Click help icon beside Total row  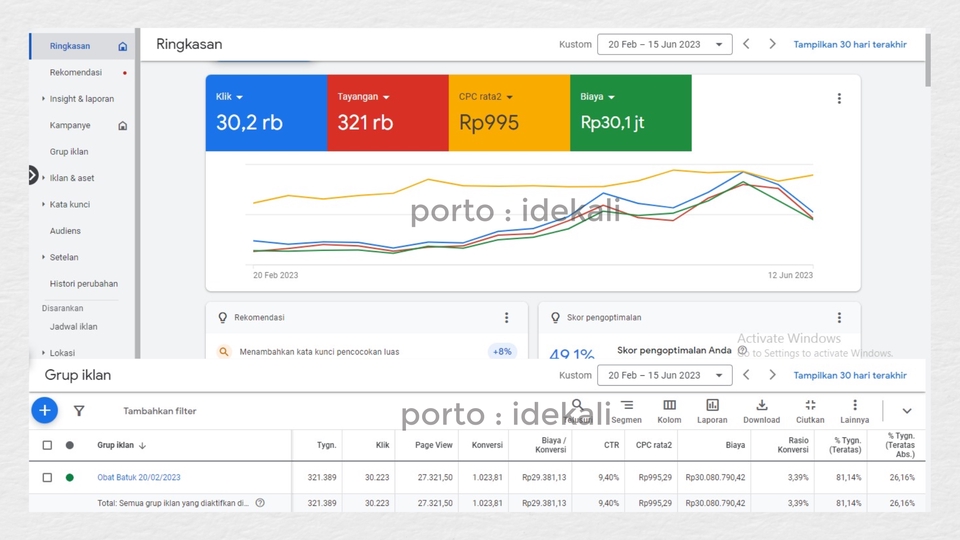[260, 503]
